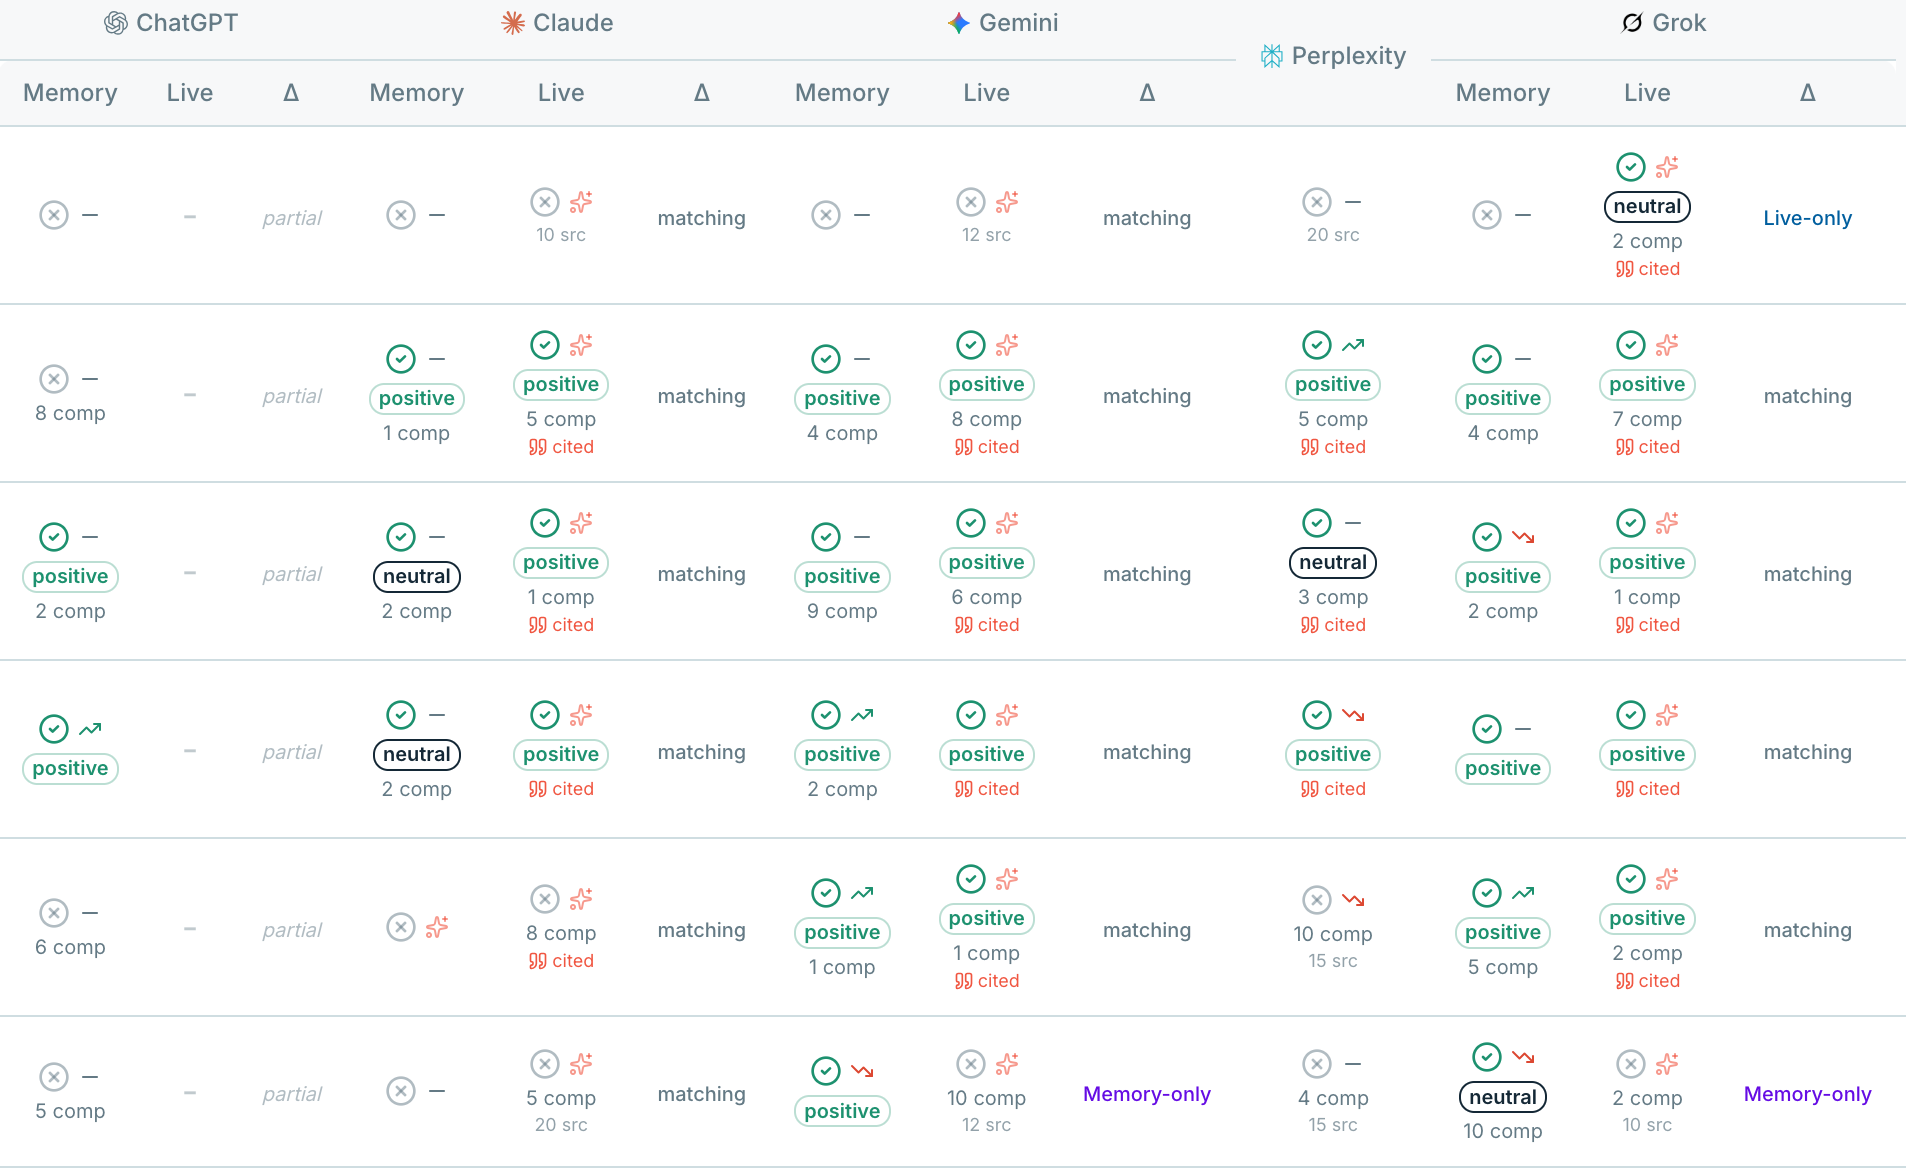
Task: Click the X-circle icon above Perplexity 20 src
Action: 1317,202
